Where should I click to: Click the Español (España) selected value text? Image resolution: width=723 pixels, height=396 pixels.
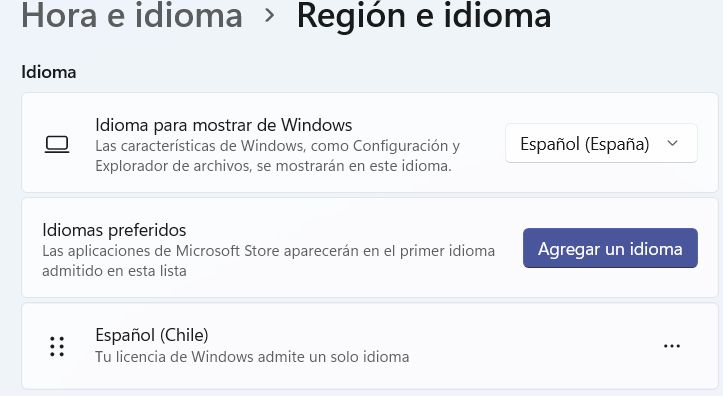[x=585, y=144]
